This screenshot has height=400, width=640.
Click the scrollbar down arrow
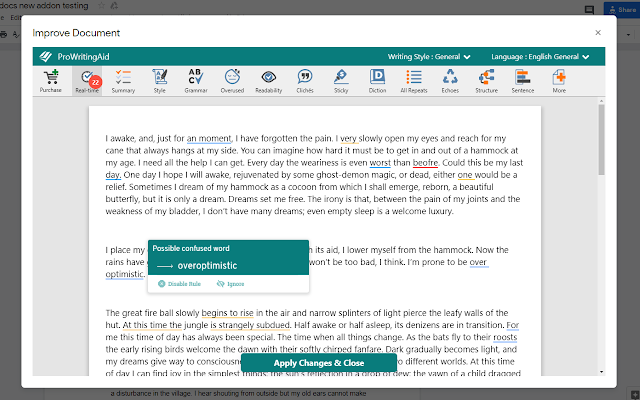click(601, 372)
